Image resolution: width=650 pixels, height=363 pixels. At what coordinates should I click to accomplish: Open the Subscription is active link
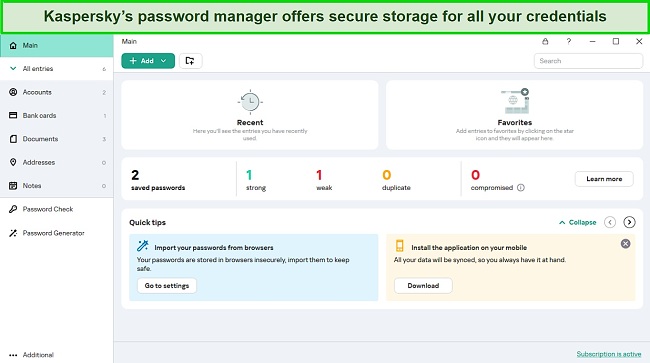pos(609,354)
